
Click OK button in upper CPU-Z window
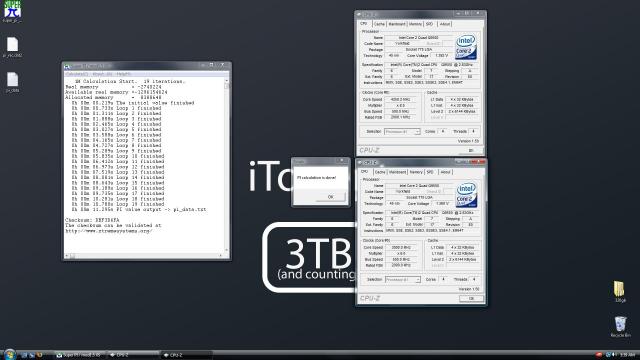(471, 151)
